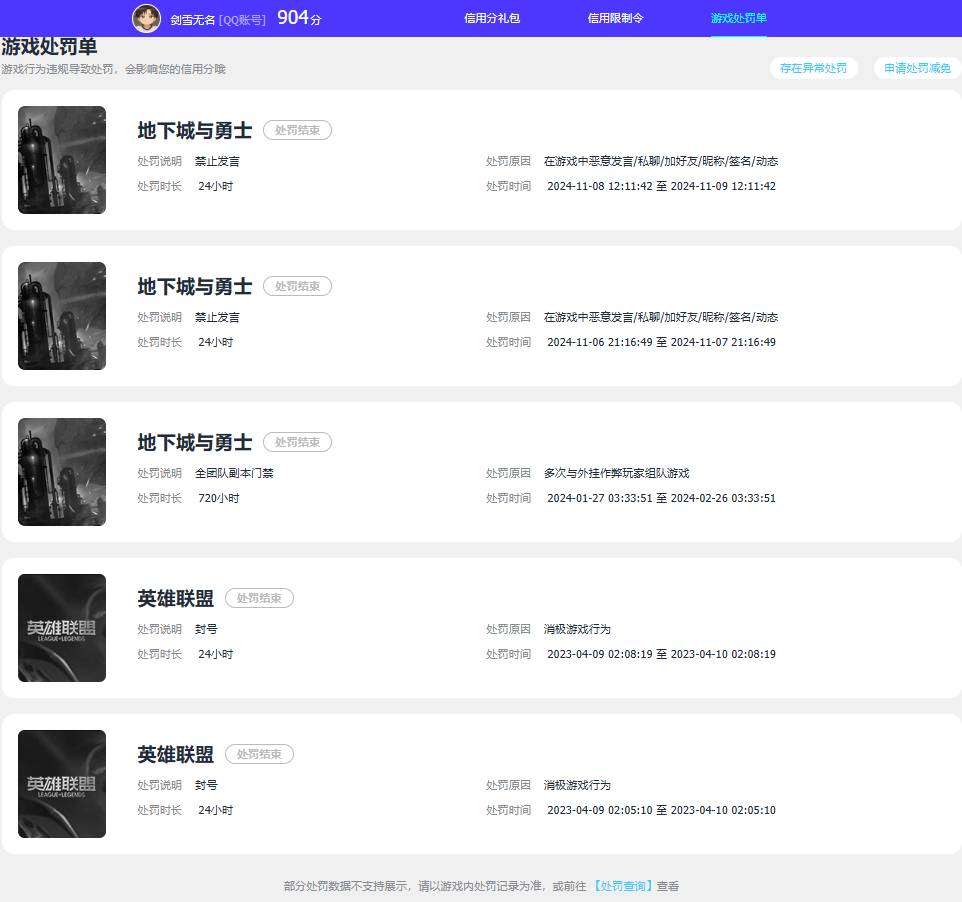Click 处罚结束 badge on 2024-11-06 record
Screen dimensions: 962x902
[x=298, y=286]
